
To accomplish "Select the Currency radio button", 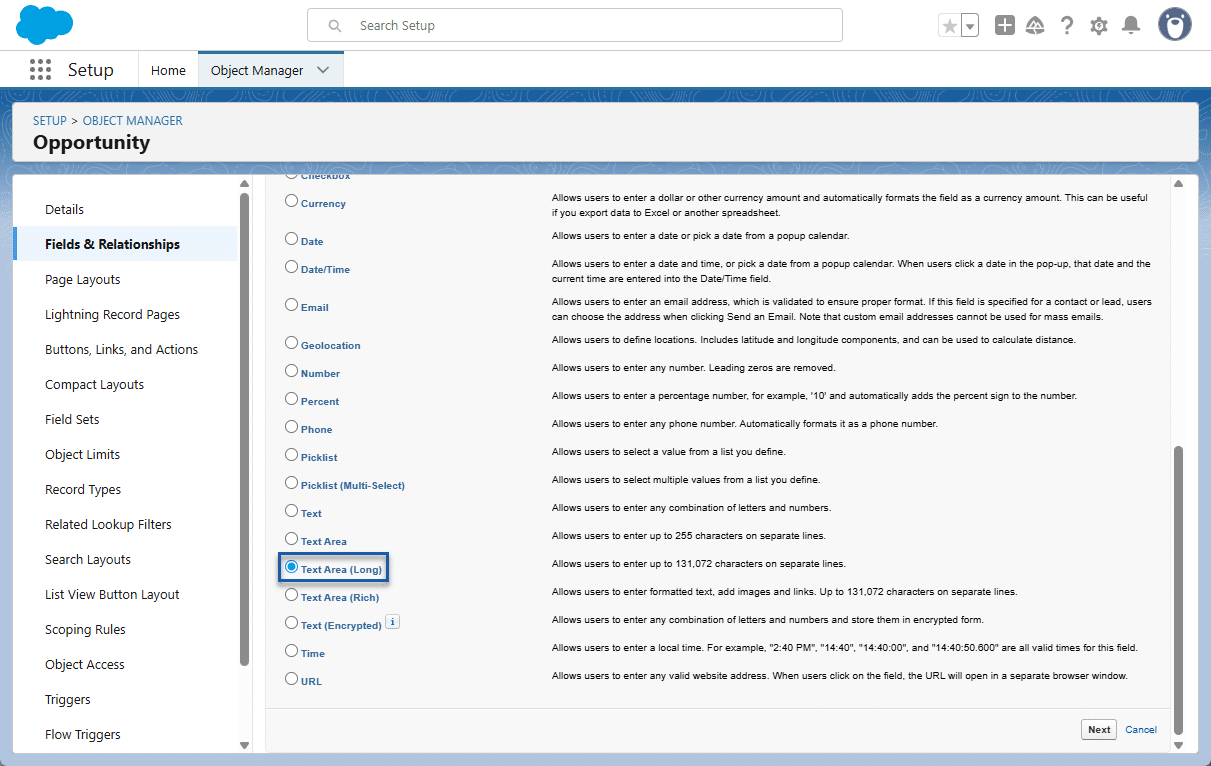I will pyautogui.click(x=292, y=201).
